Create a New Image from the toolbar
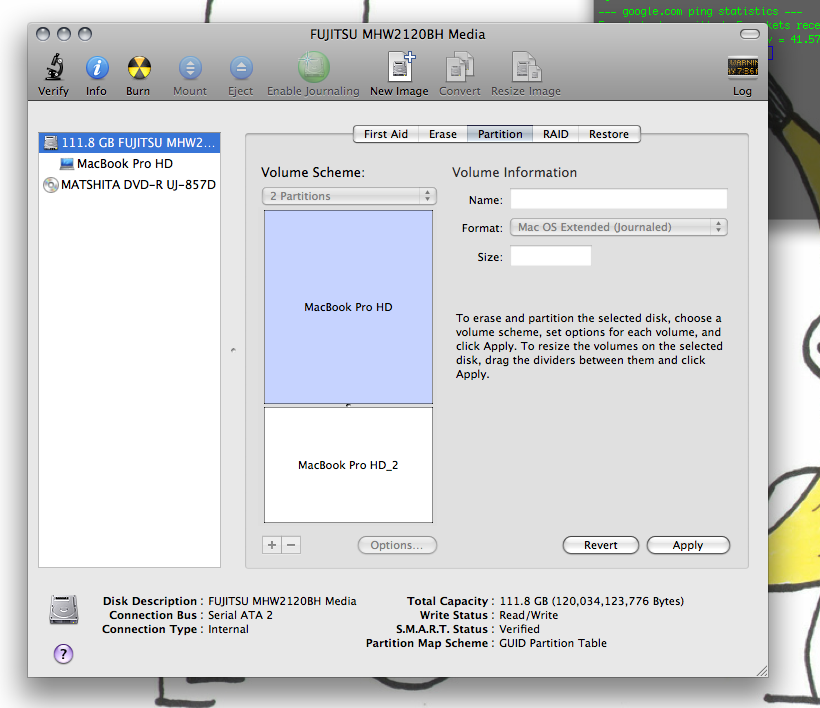 (x=400, y=67)
